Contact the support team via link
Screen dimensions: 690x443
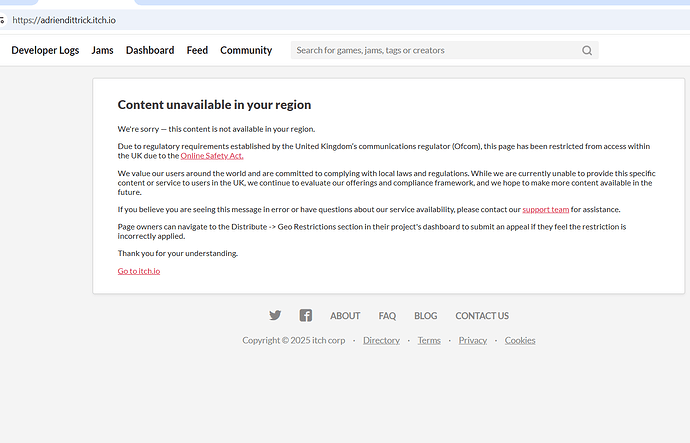545,210
